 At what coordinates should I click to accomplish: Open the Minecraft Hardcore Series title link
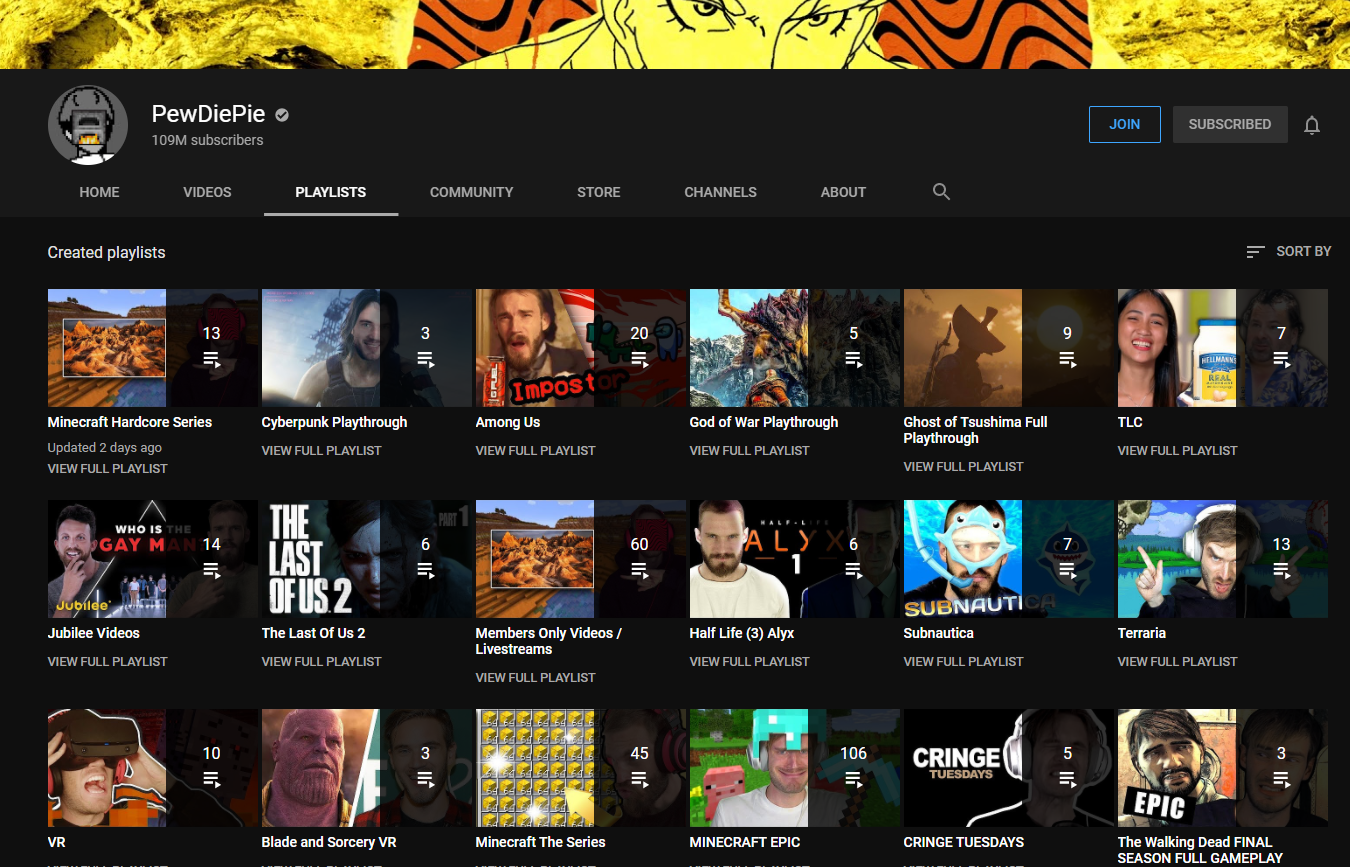130,422
